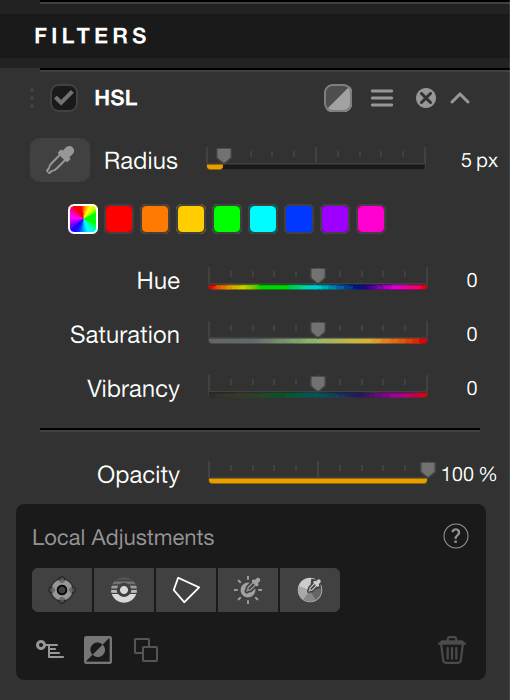Choose the color mask eyedropper tool
This screenshot has height=700, width=510.
click(x=310, y=590)
